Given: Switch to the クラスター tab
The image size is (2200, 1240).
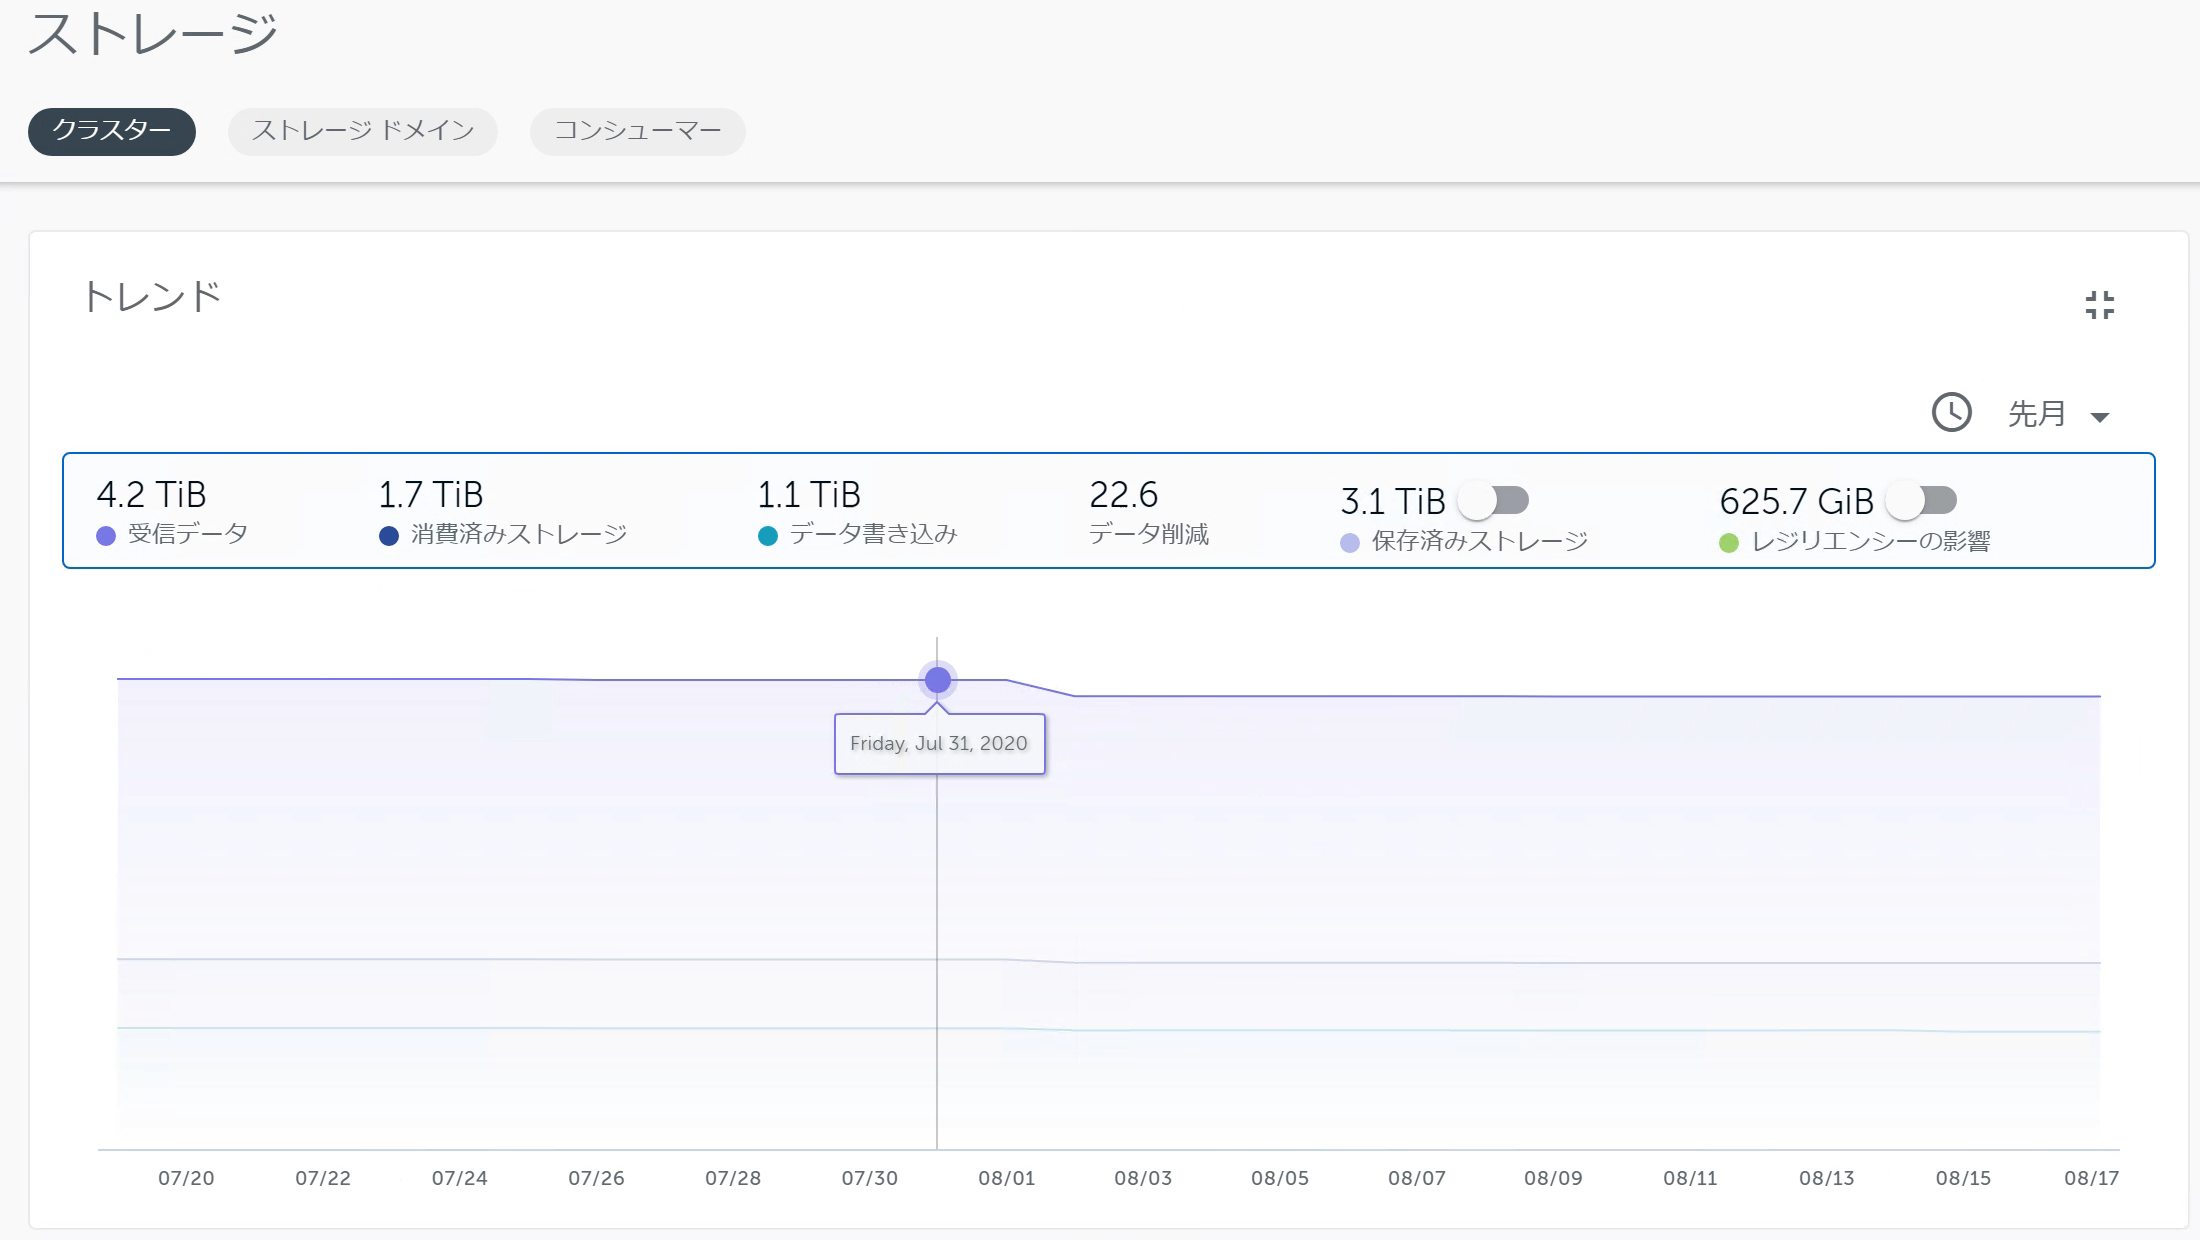Looking at the screenshot, I should coord(112,131).
